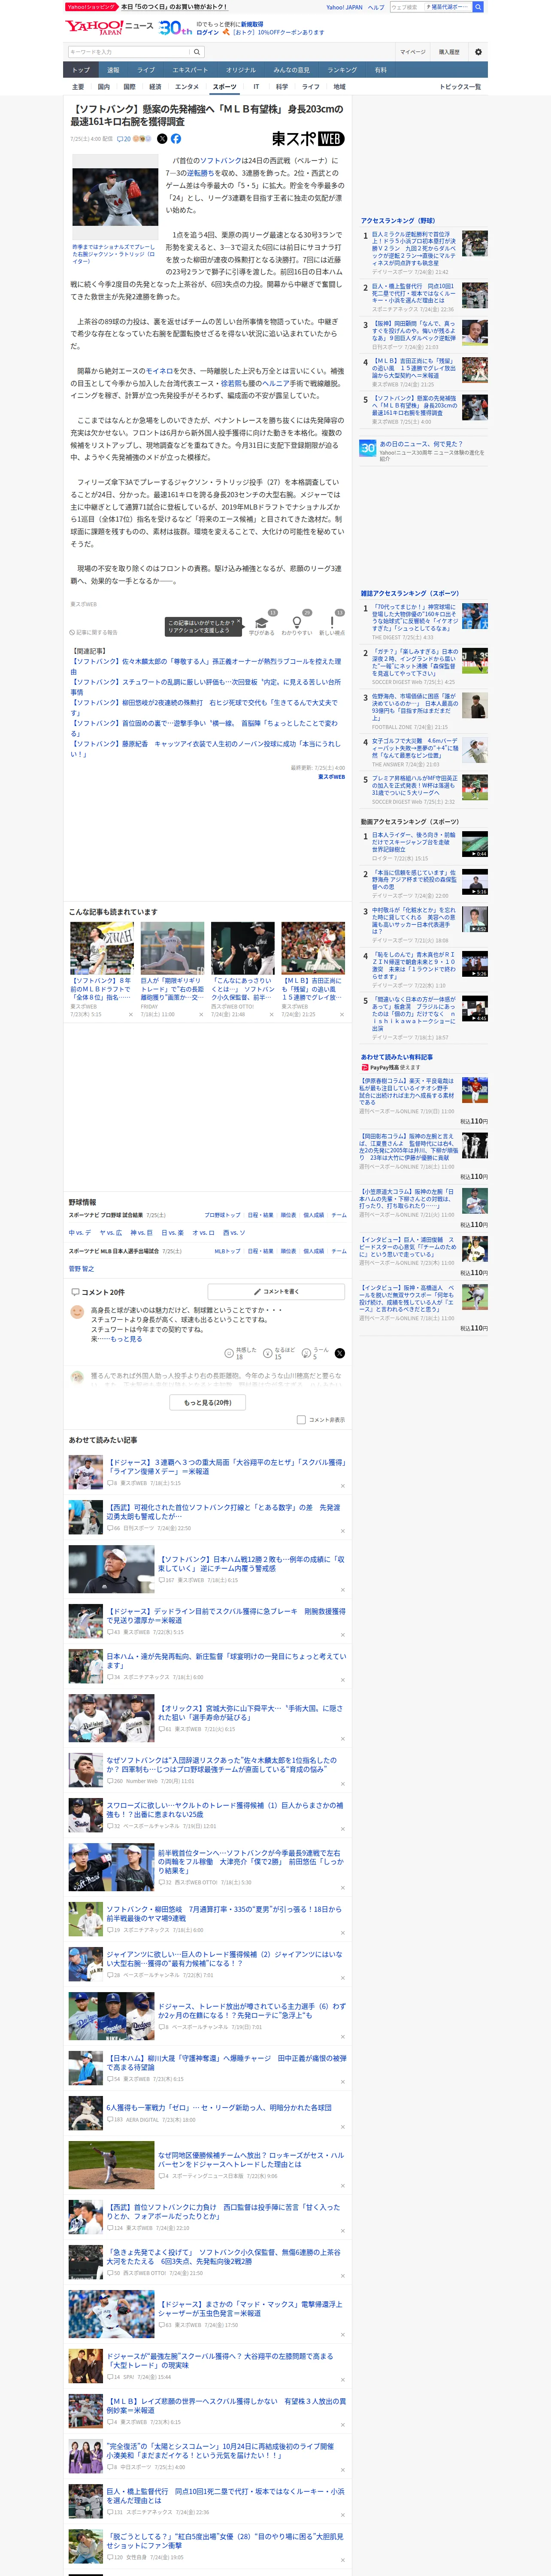
Task: Open the 中 vs. デ game link
Action: pos(80,1232)
